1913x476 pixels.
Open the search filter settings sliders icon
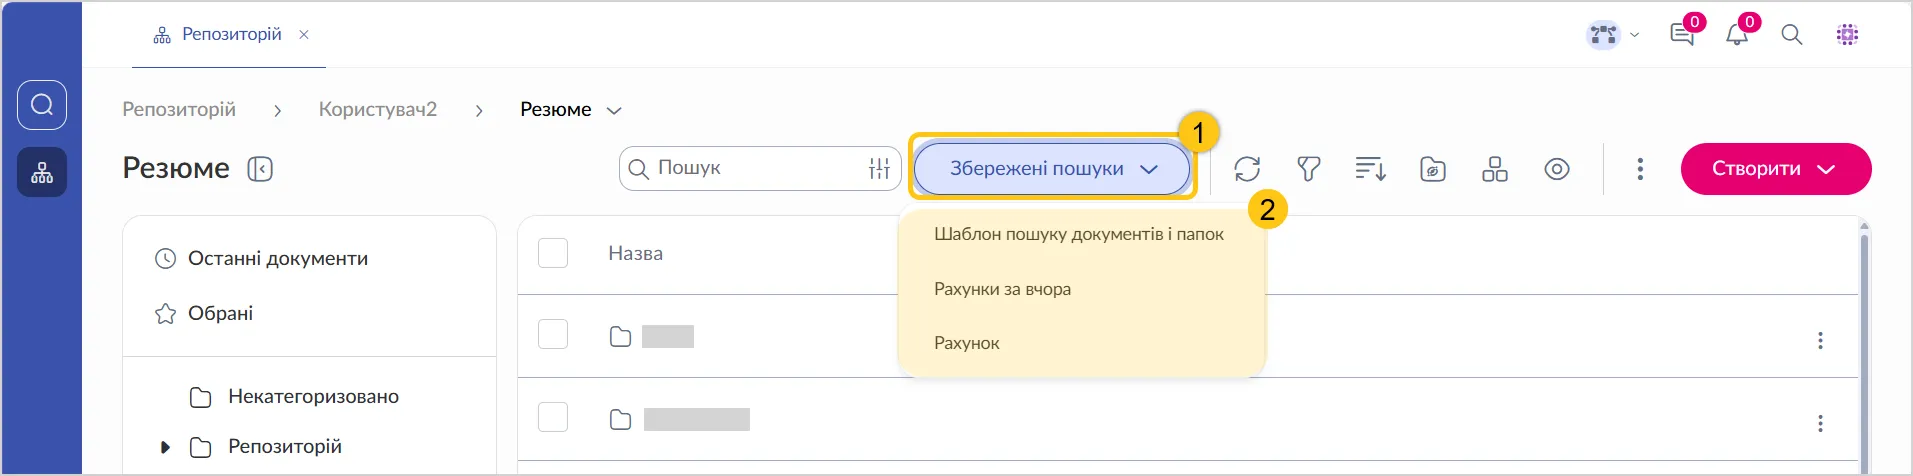(x=879, y=169)
